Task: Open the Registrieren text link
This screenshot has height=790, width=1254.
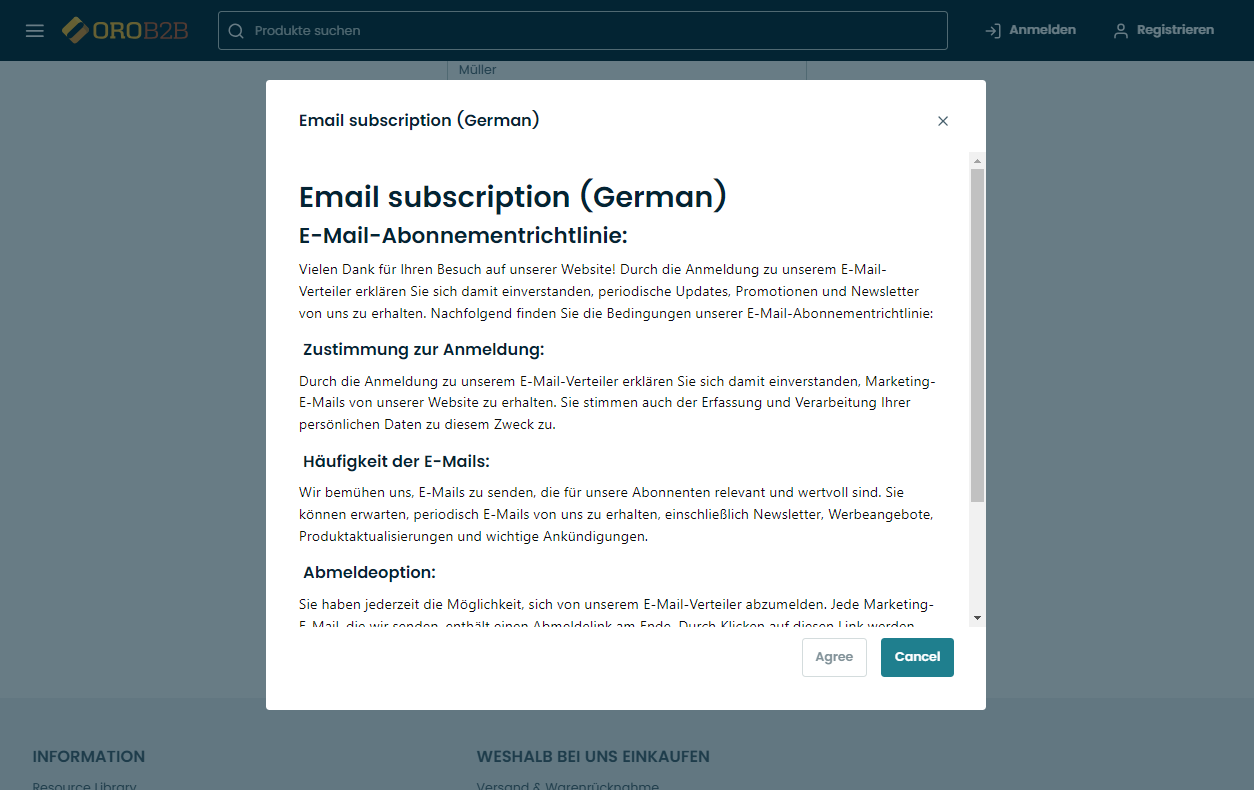Action: point(1175,30)
